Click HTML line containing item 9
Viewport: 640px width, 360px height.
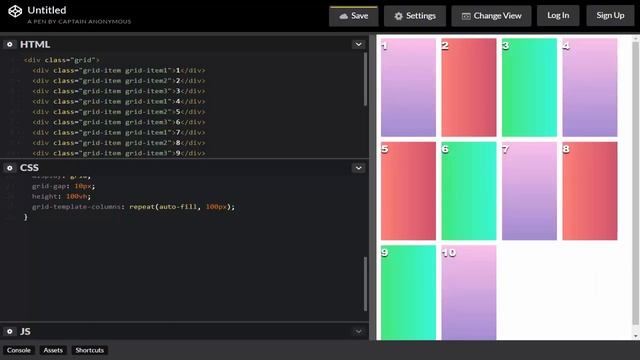[119, 153]
